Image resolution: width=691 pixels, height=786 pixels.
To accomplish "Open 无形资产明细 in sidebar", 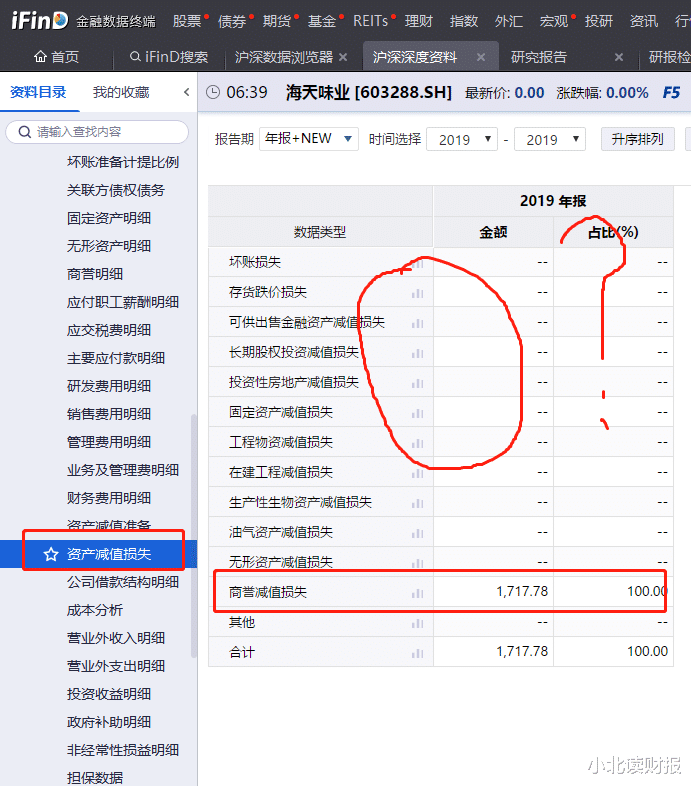I will pos(109,246).
